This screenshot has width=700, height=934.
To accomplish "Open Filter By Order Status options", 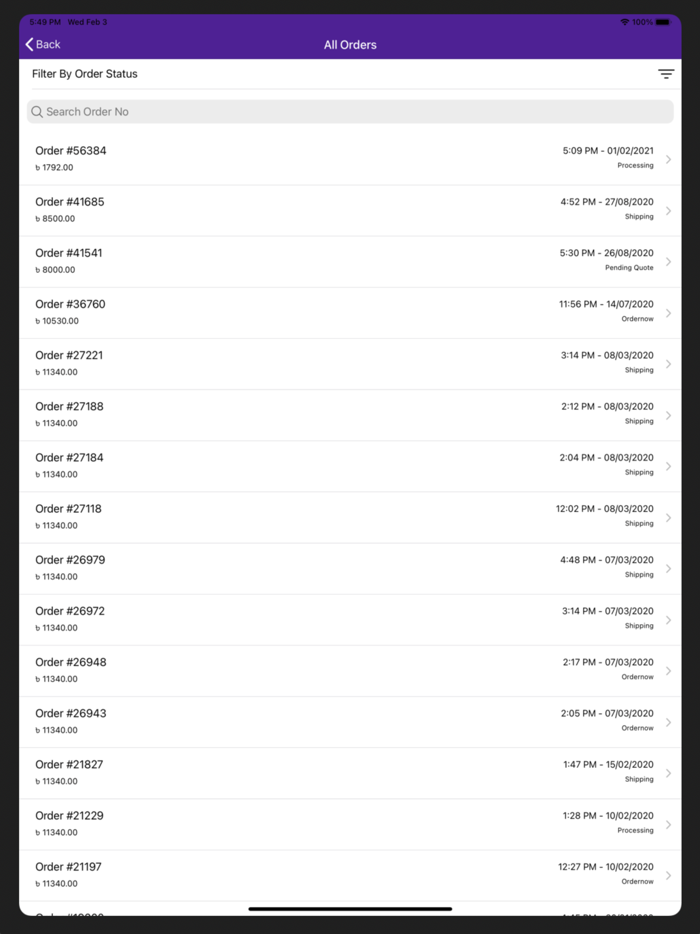I will [x=88, y=73].
